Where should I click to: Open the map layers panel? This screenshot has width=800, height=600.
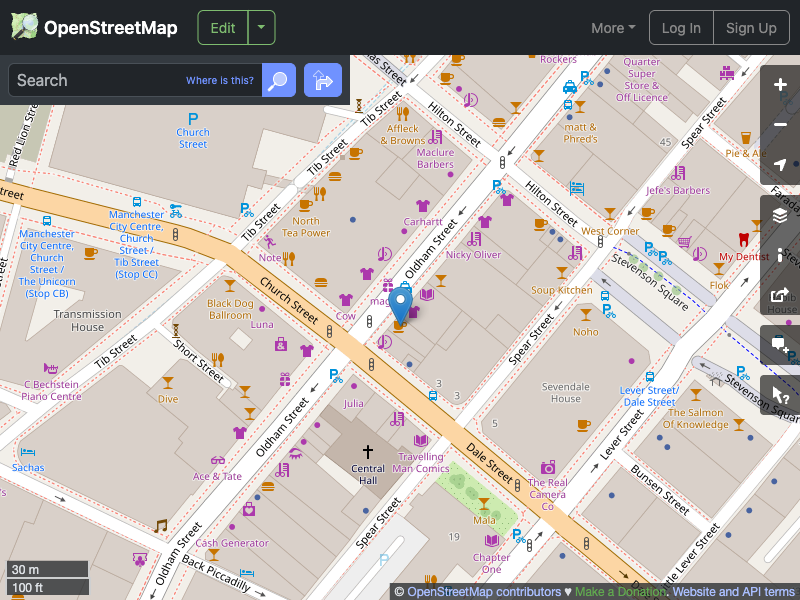780,215
